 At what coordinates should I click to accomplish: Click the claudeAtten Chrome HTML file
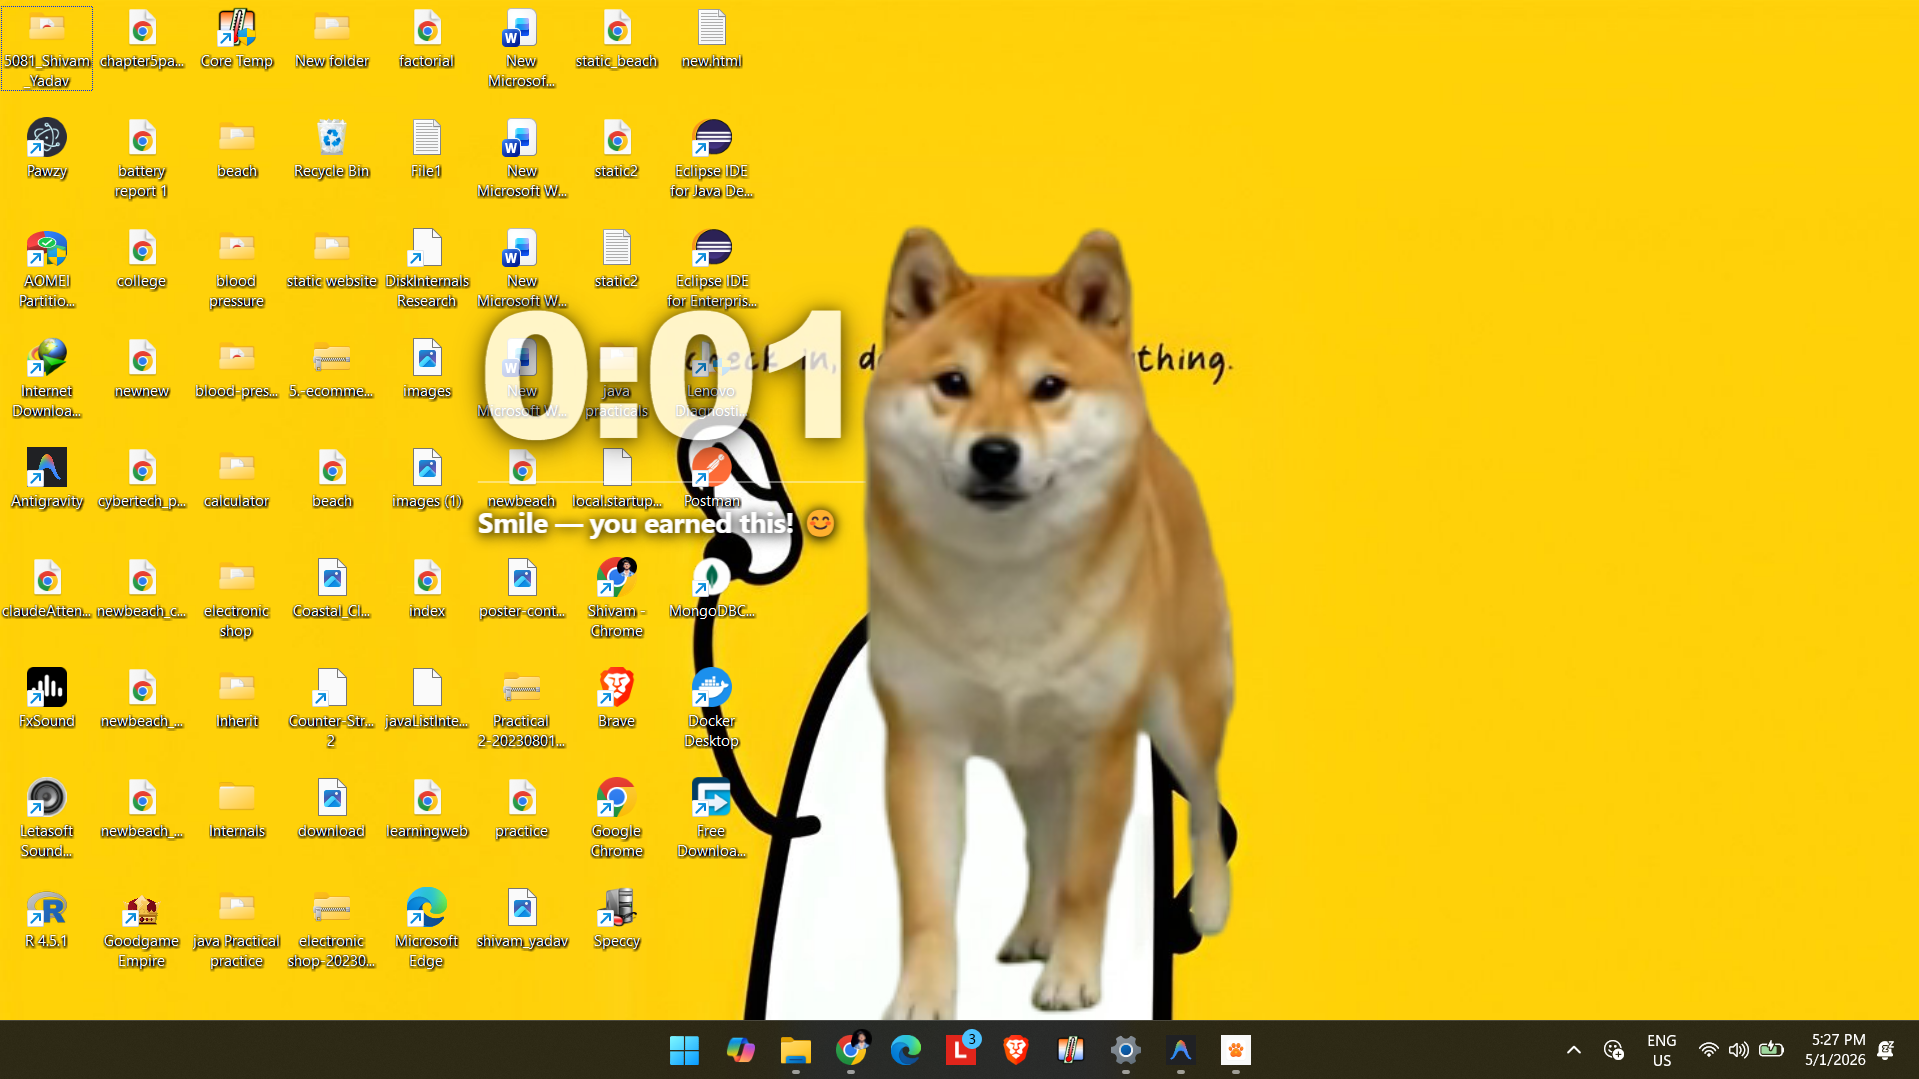[47, 589]
